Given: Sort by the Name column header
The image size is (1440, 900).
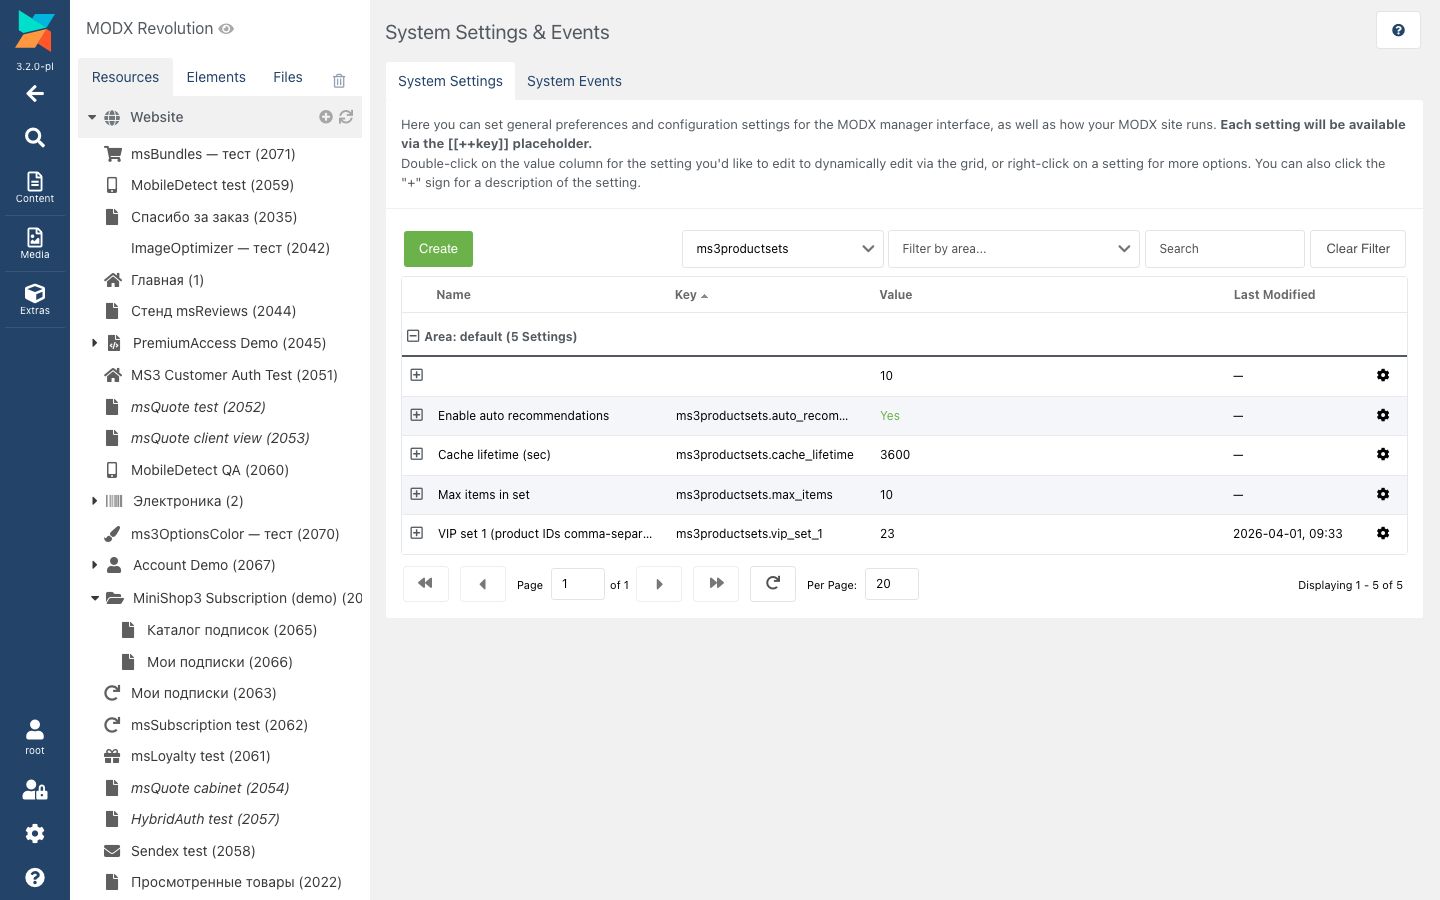Looking at the screenshot, I should [453, 295].
